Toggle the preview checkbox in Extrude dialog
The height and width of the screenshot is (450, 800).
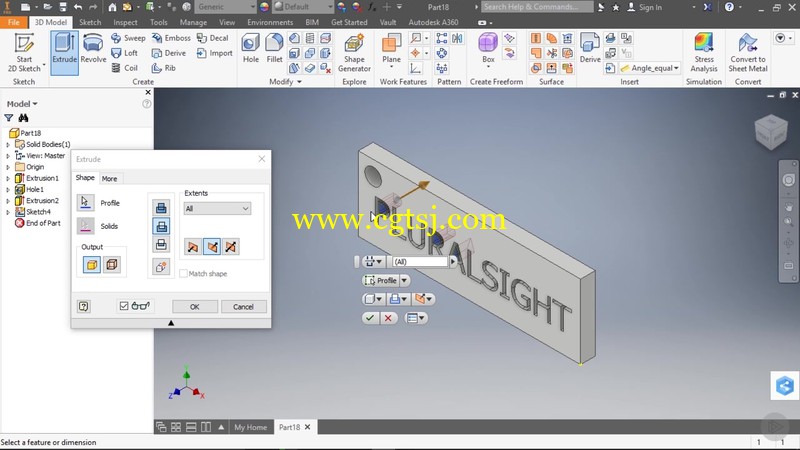tap(123, 306)
